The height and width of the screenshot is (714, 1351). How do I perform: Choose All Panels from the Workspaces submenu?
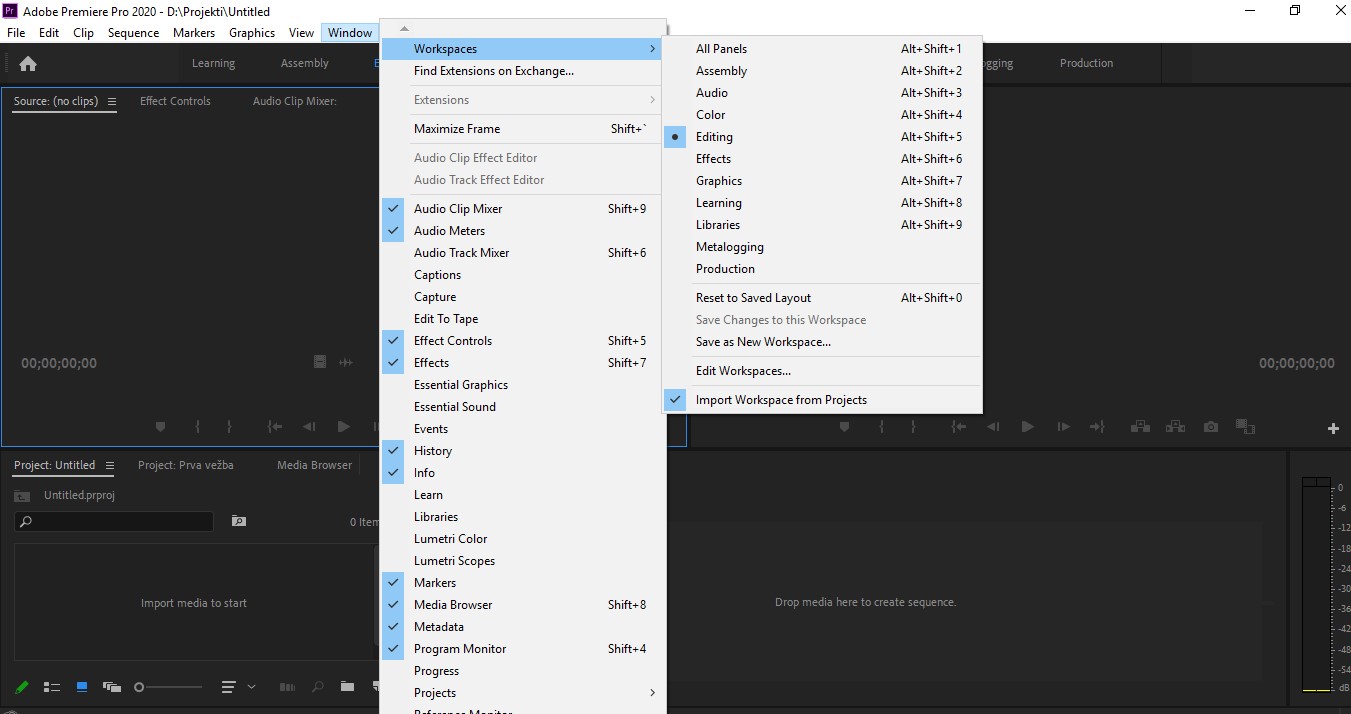823,49
